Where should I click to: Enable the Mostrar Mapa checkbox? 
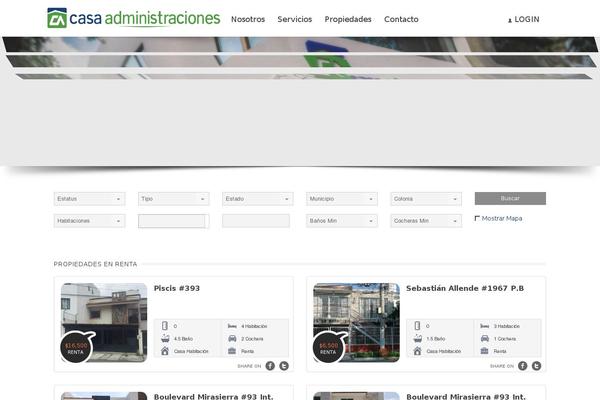coord(477,218)
